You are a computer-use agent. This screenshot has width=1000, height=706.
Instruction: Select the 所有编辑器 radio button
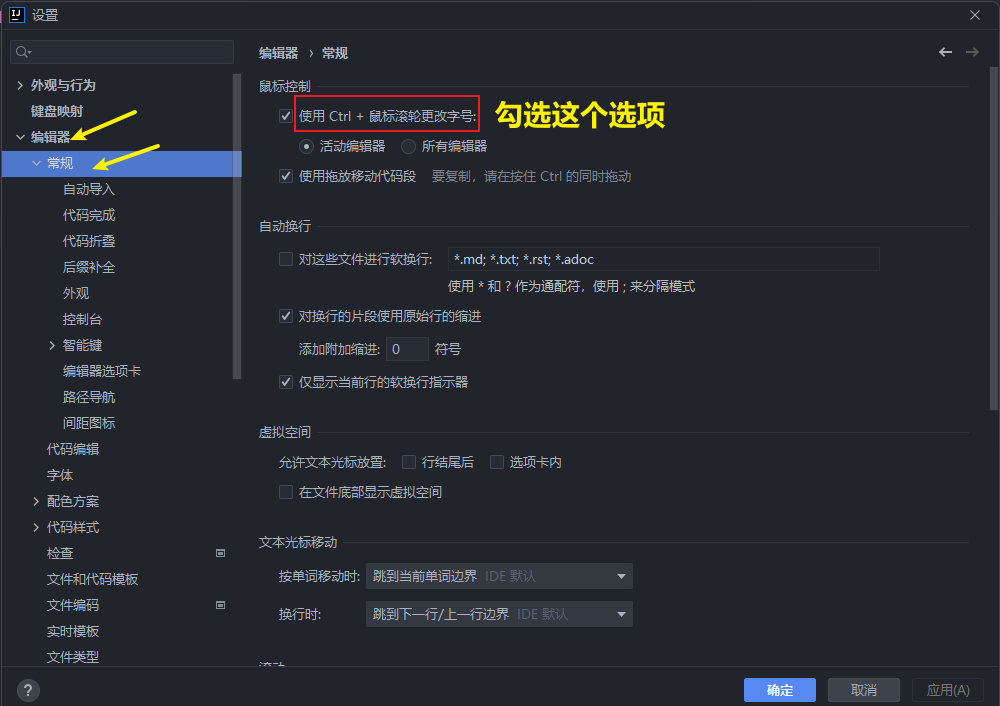coord(409,146)
